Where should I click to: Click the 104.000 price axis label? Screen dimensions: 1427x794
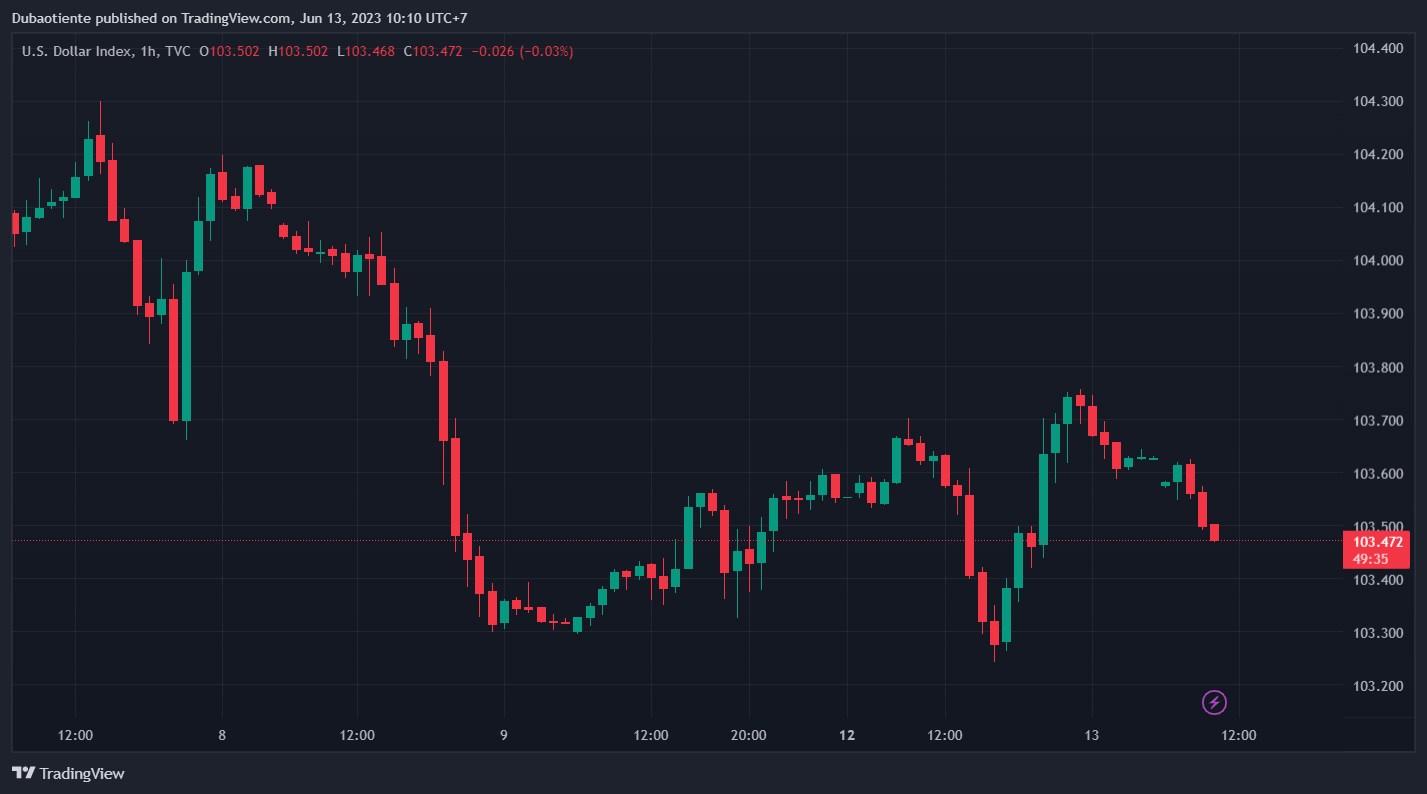click(x=1377, y=261)
